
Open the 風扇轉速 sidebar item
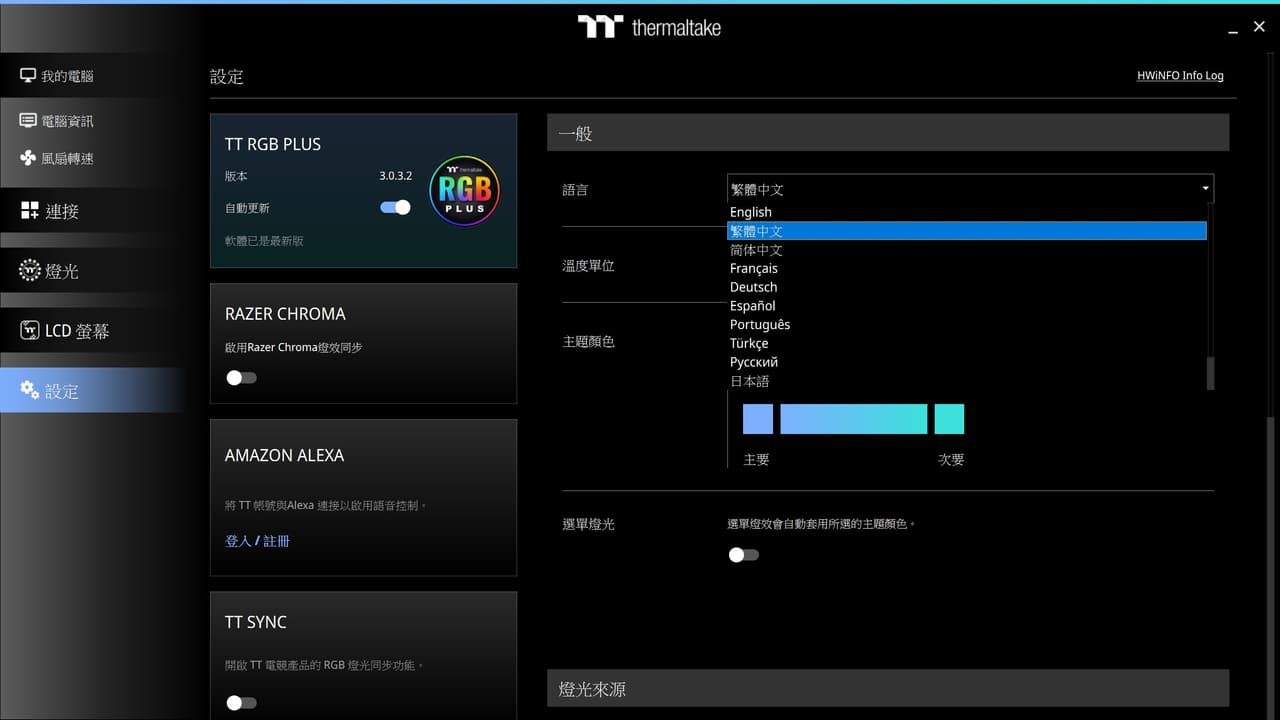pos(92,158)
